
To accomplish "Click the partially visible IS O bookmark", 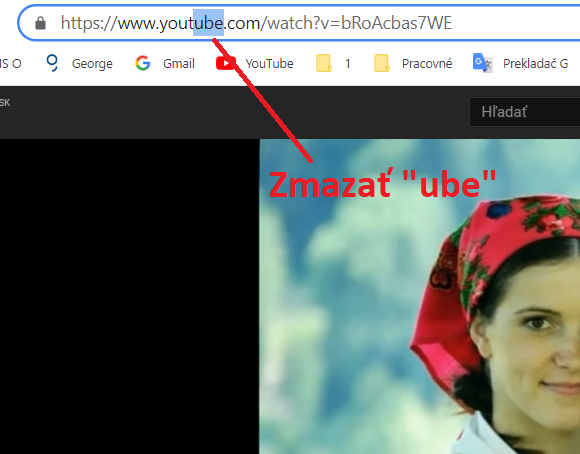I will point(11,64).
